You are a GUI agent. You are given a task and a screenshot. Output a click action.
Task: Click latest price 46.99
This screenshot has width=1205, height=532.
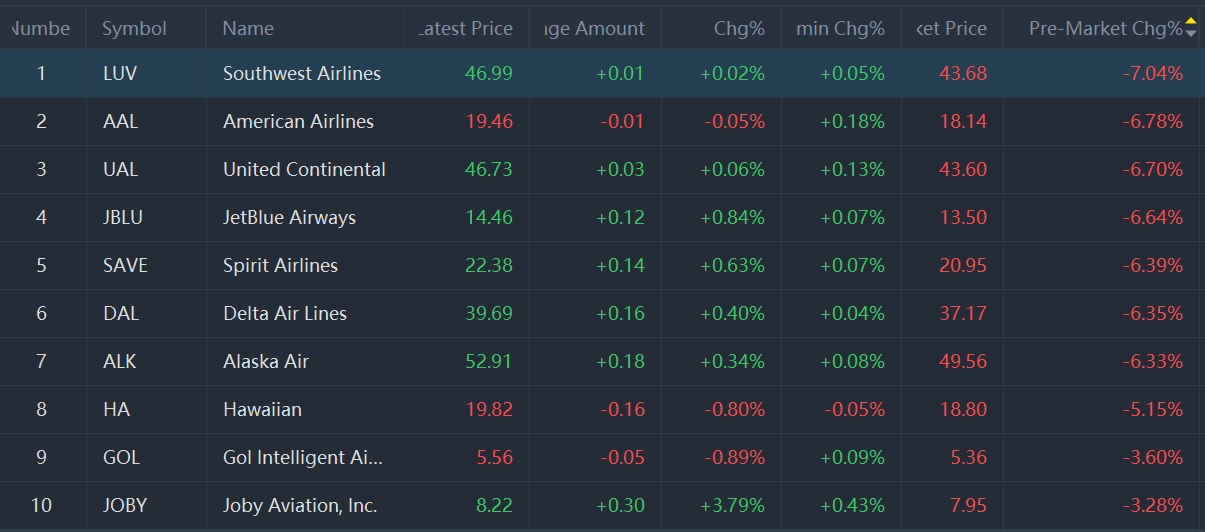coord(489,73)
